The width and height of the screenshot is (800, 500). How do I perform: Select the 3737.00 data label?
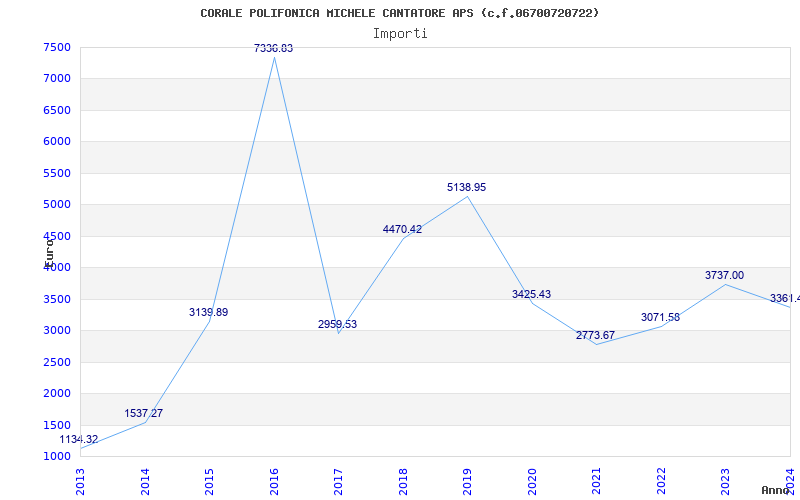[x=724, y=275]
